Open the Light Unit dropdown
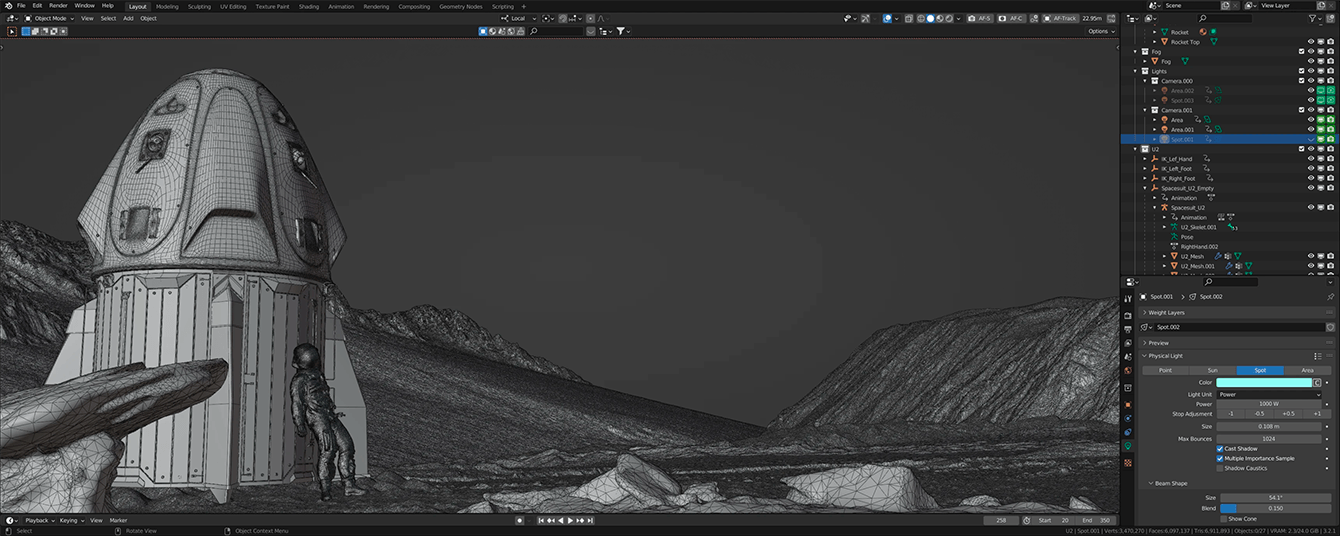 tap(1268, 394)
